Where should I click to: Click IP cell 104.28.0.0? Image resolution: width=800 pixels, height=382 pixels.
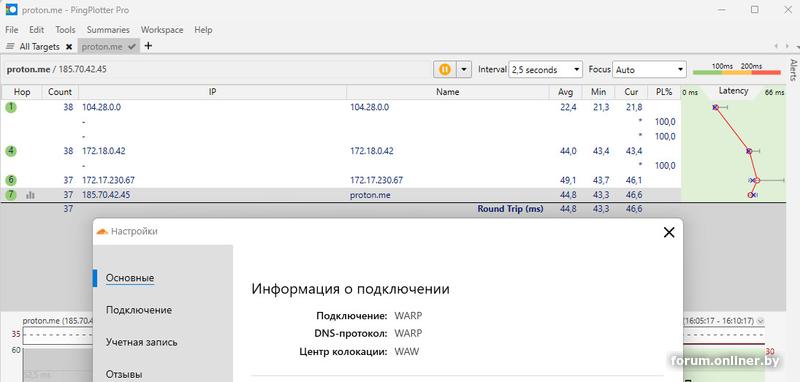(102, 107)
